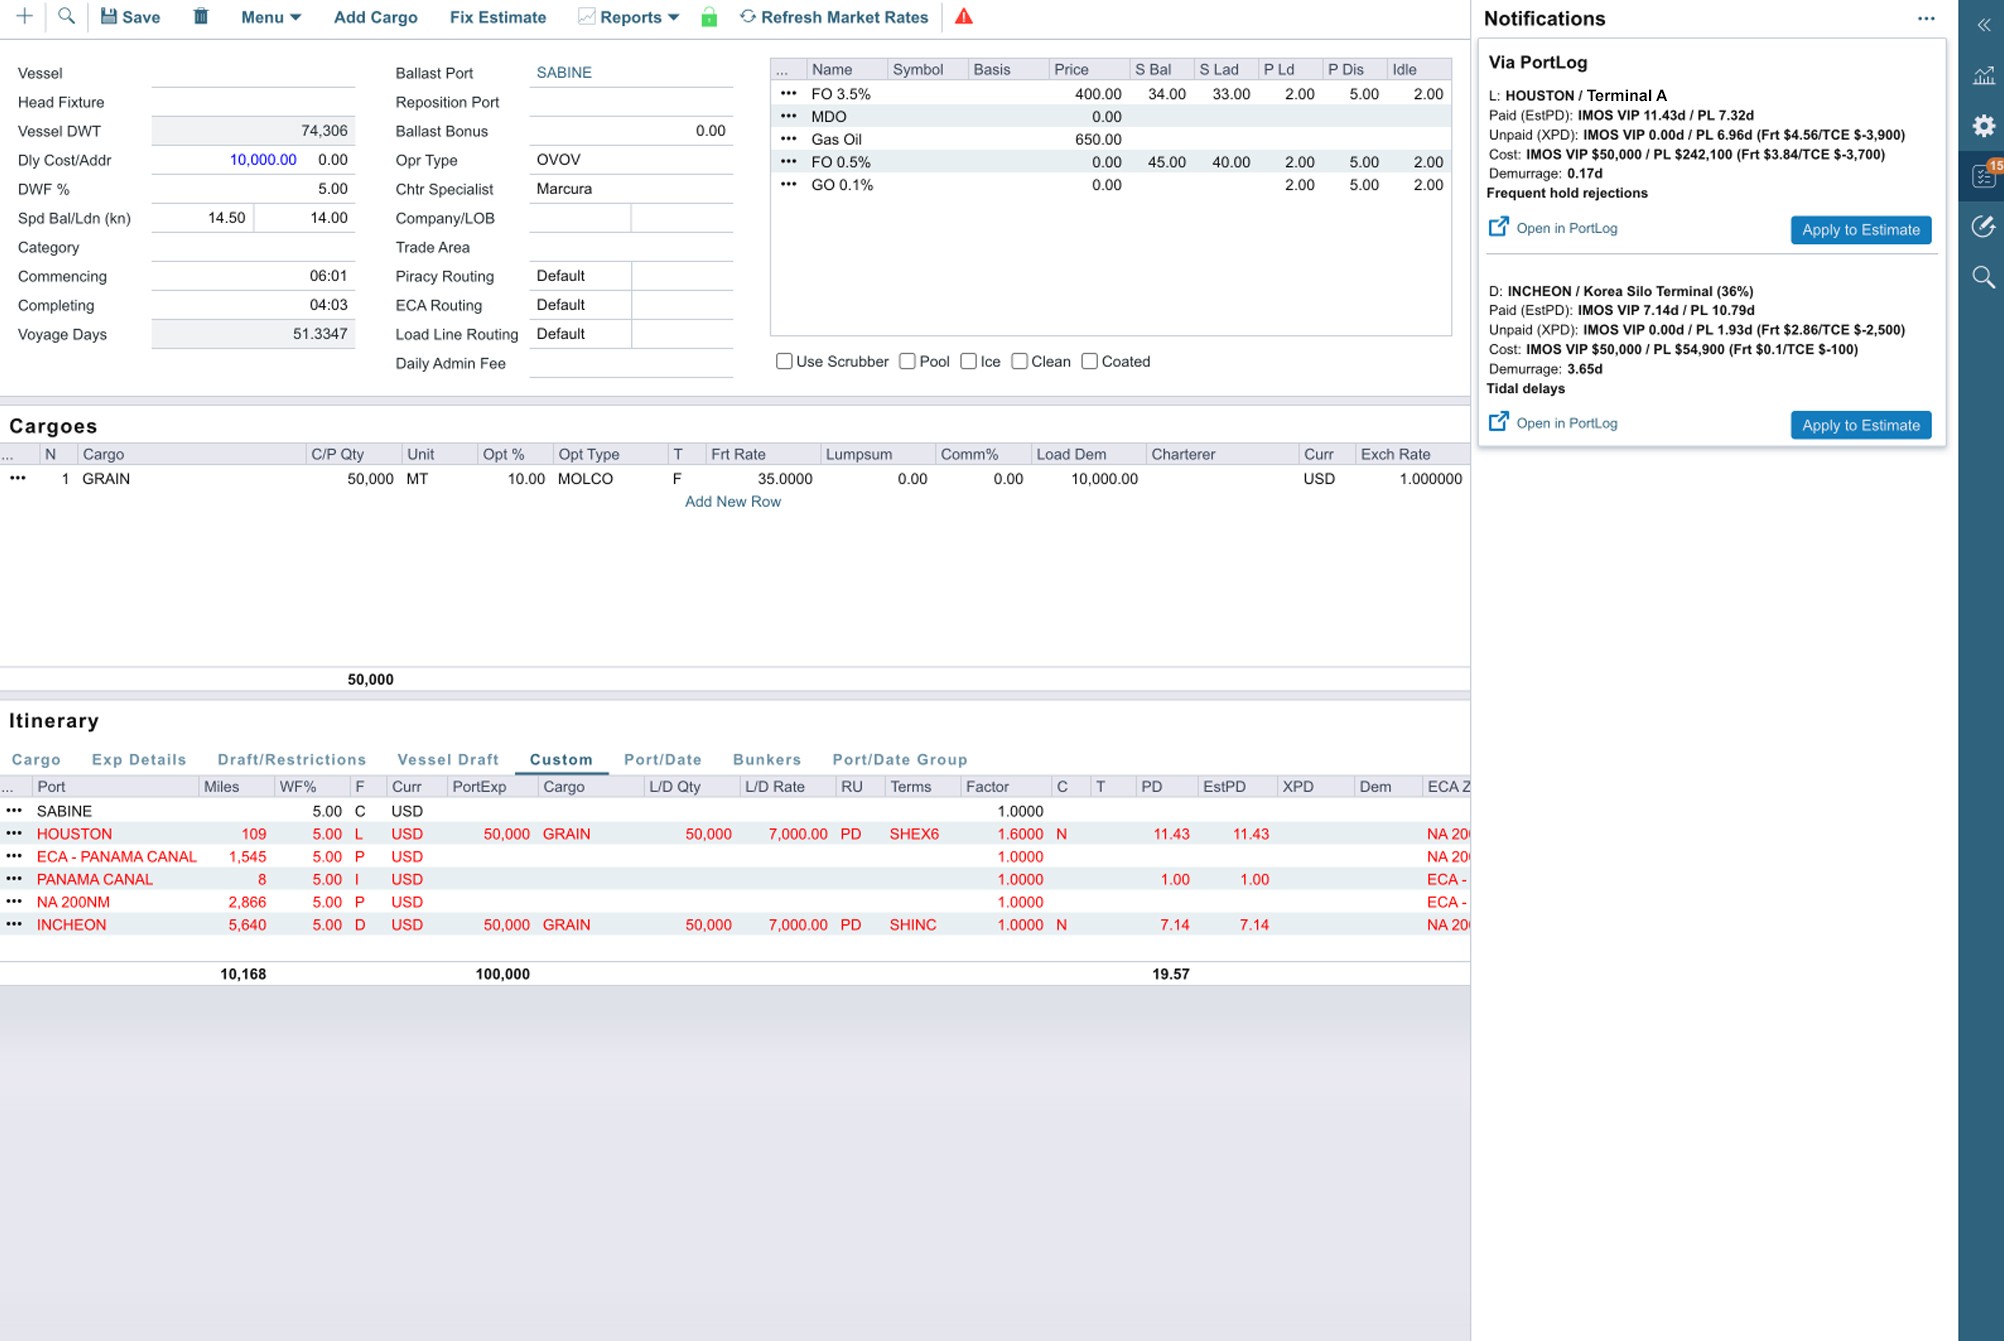Click the Vessel name input field
The height and width of the screenshot is (1341, 2004).
tap(253, 73)
